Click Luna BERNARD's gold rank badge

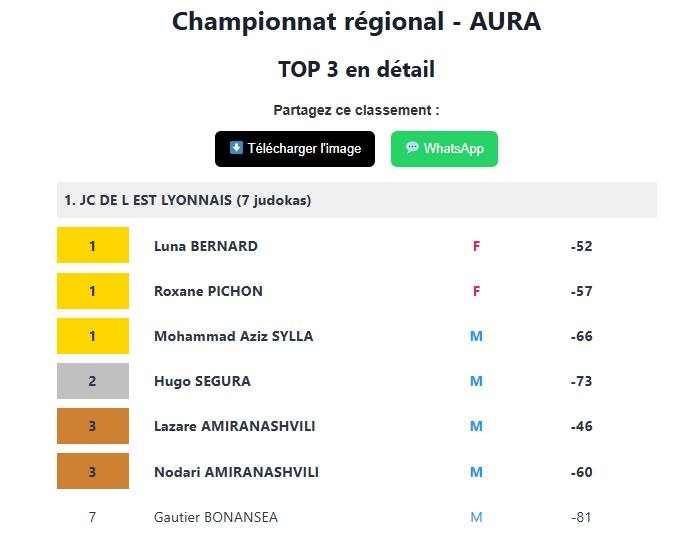93,246
